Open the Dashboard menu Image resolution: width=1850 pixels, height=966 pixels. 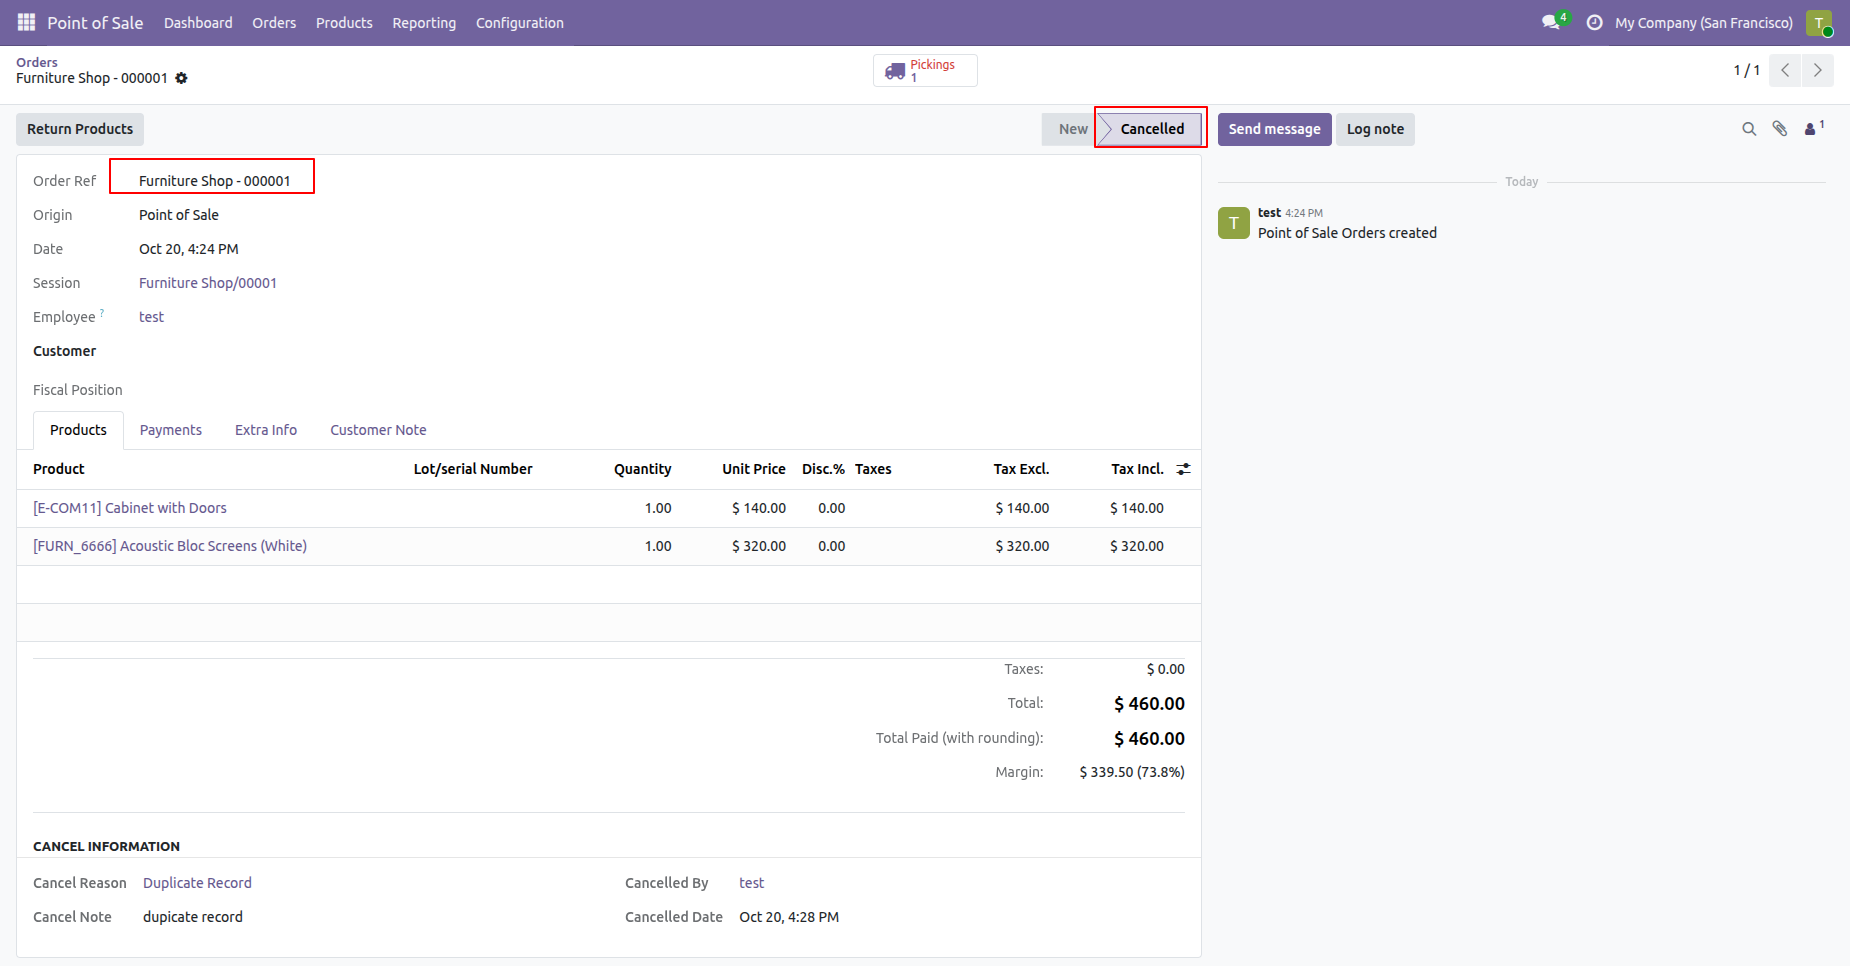click(x=198, y=23)
